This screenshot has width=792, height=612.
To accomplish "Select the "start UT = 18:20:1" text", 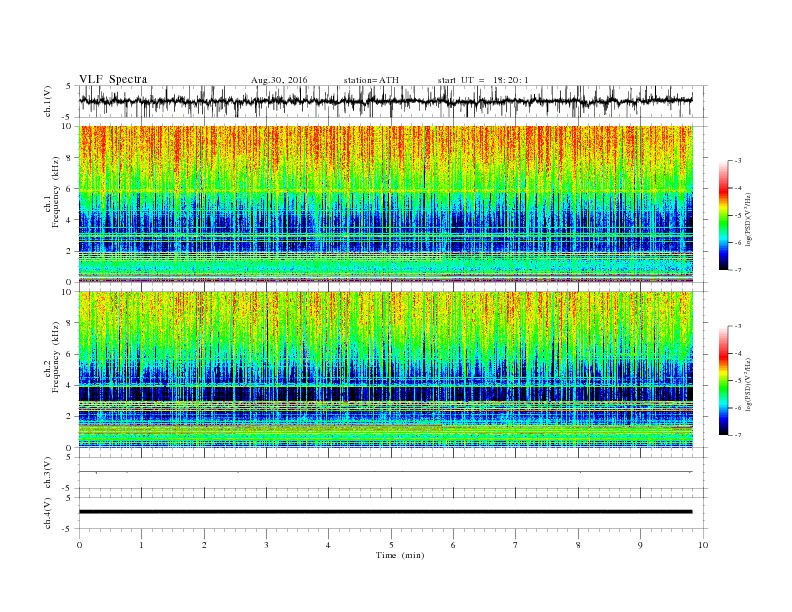I will click(x=483, y=80).
